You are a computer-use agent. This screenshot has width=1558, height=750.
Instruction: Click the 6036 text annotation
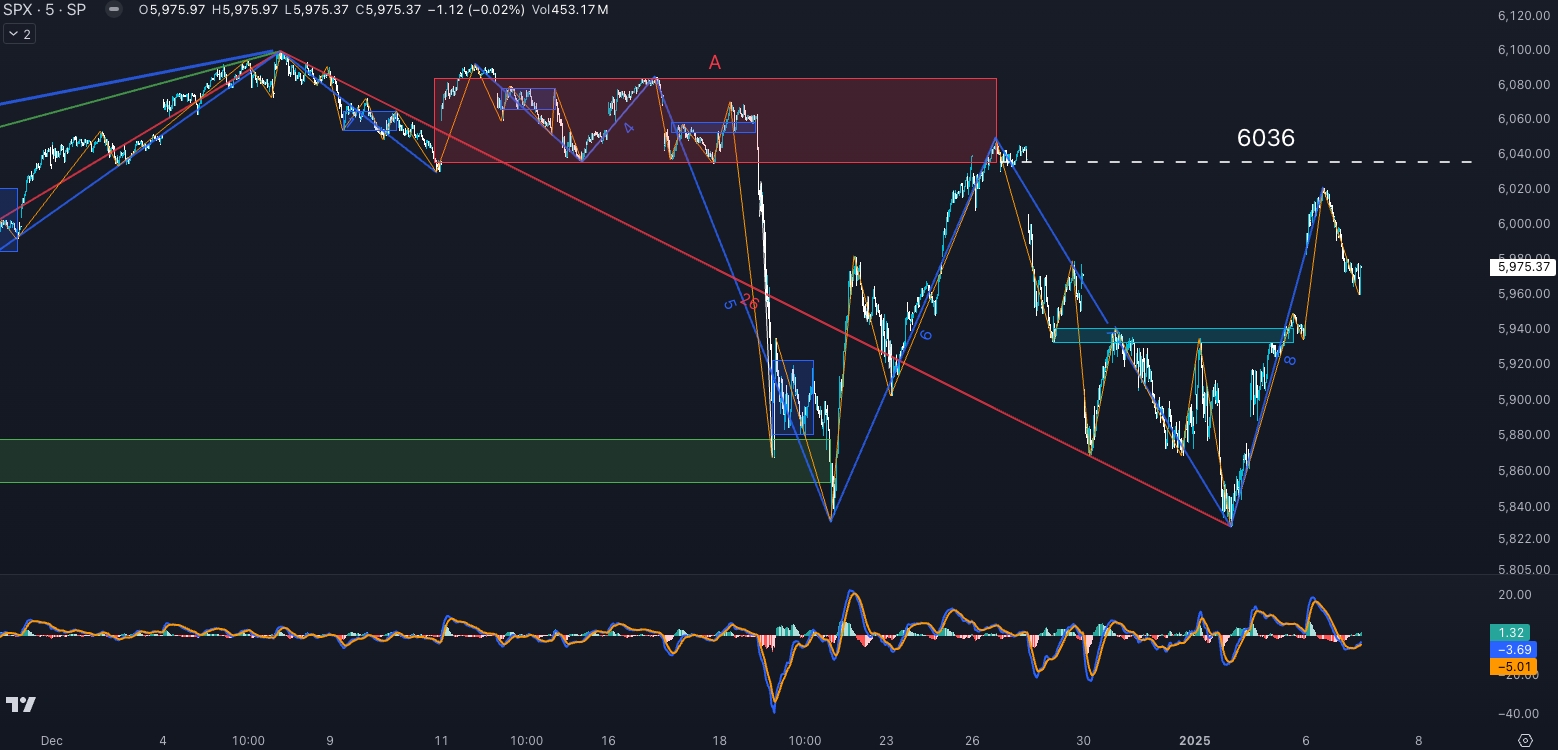tap(1265, 138)
